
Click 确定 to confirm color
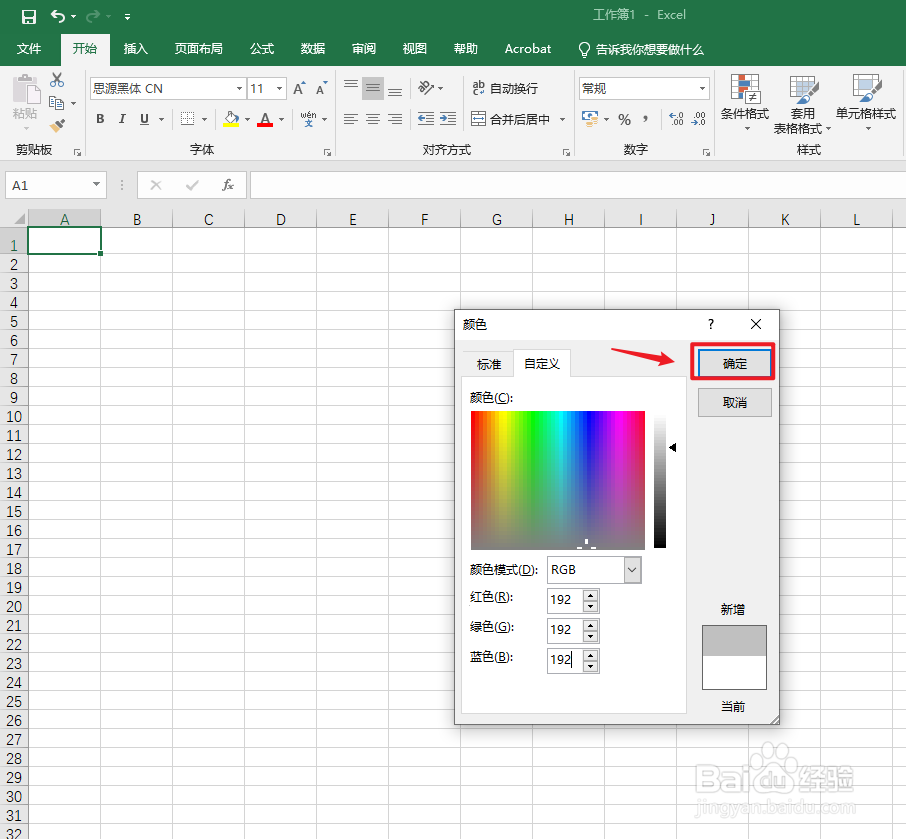click(x=734, y=363)
